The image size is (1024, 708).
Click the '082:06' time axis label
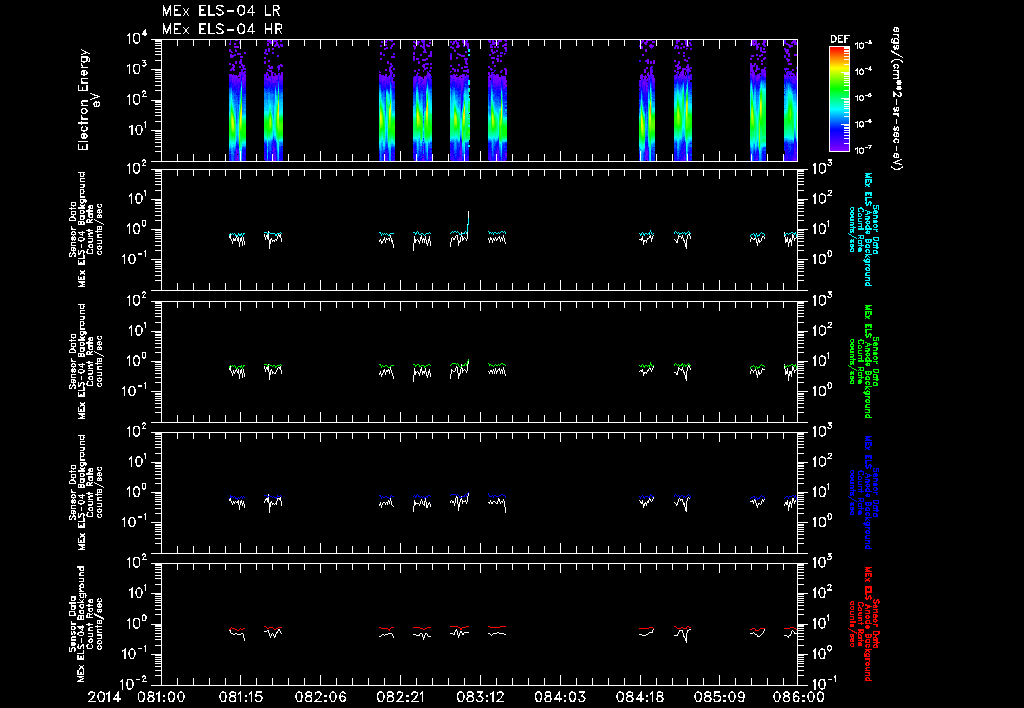(320, 698)
